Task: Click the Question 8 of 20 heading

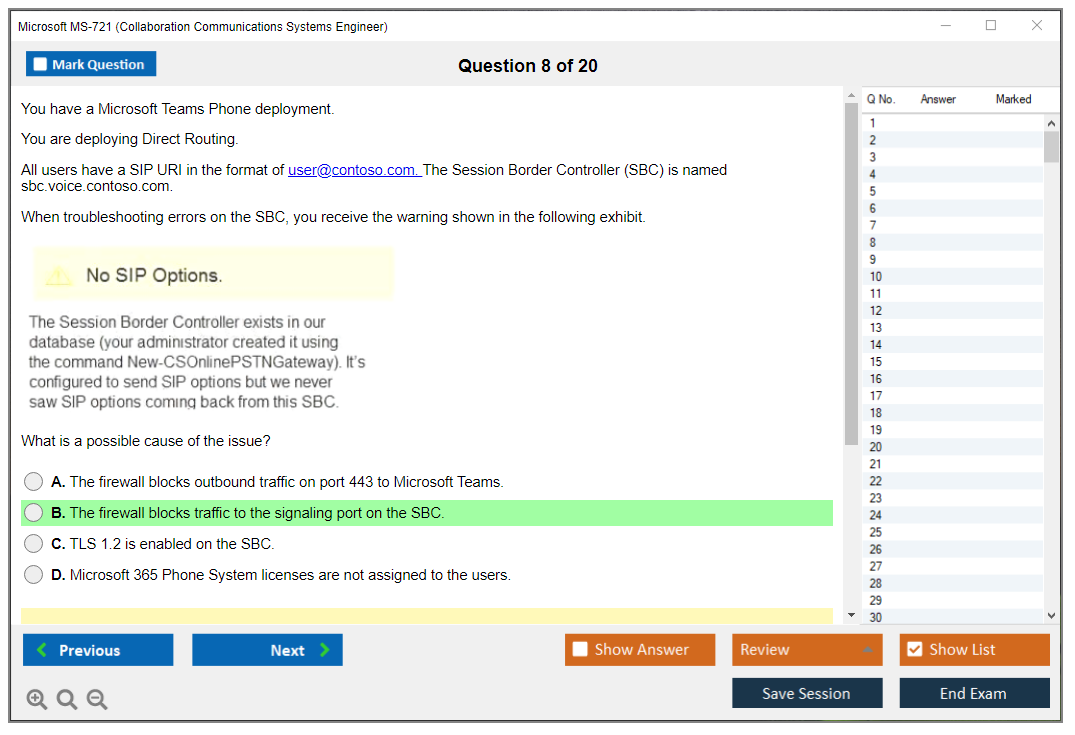Action: coord(528,65)
